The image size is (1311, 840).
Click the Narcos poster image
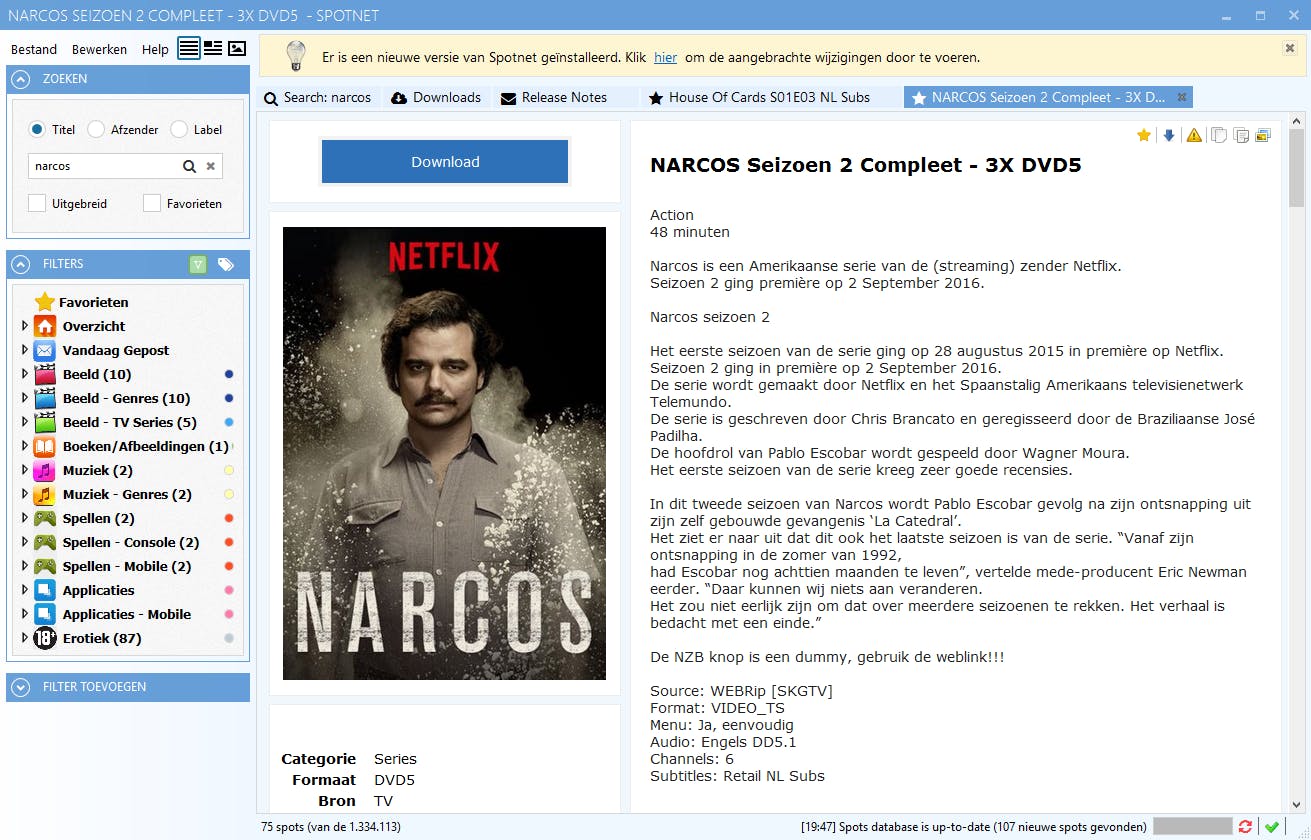(444, 453)
